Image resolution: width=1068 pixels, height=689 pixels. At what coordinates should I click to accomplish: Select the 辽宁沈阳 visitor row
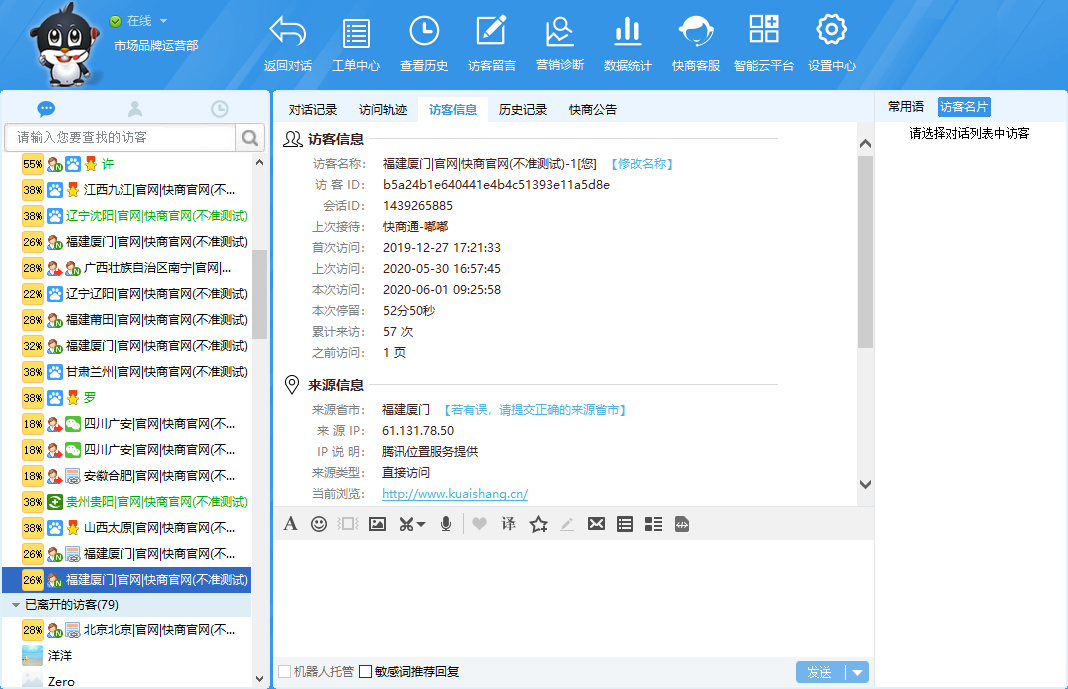coord(127,216)
